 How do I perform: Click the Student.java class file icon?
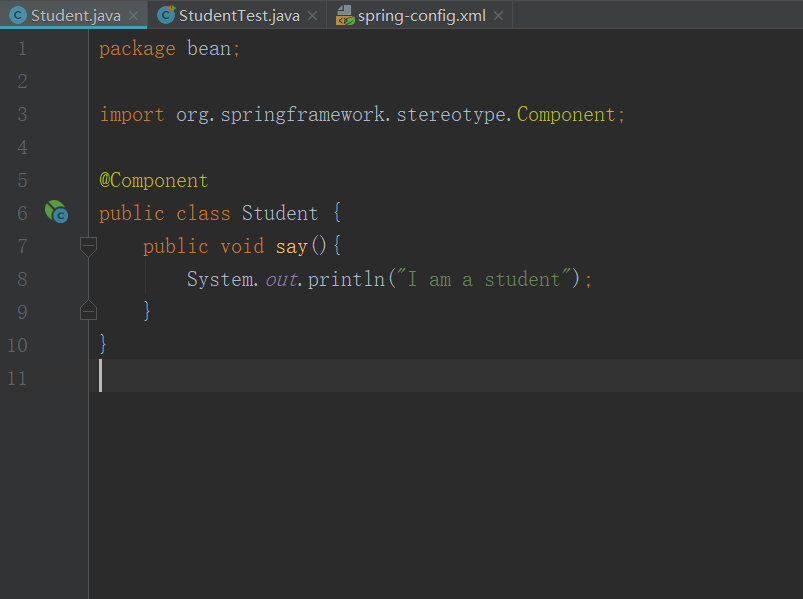[18, 15]
